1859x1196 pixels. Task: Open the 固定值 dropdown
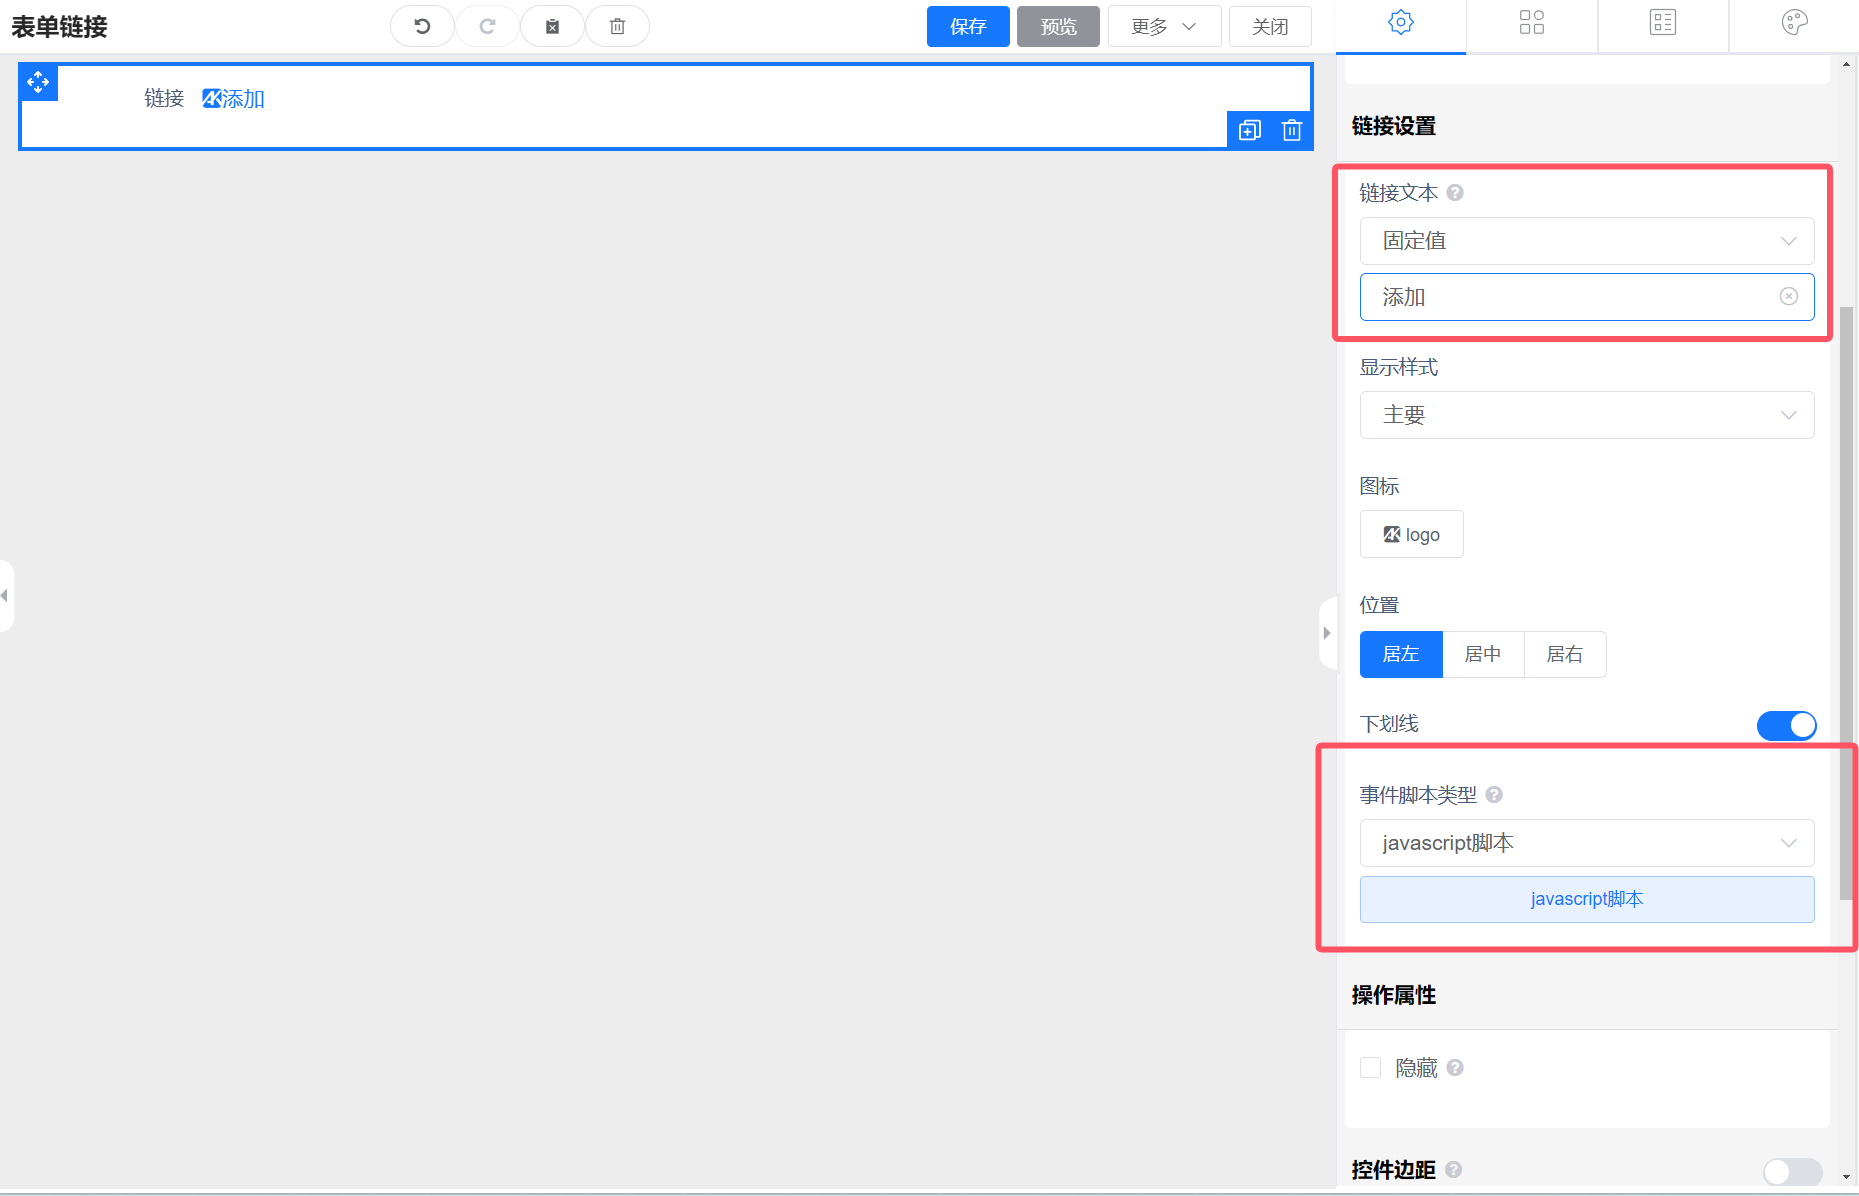tap(1586, 241)
